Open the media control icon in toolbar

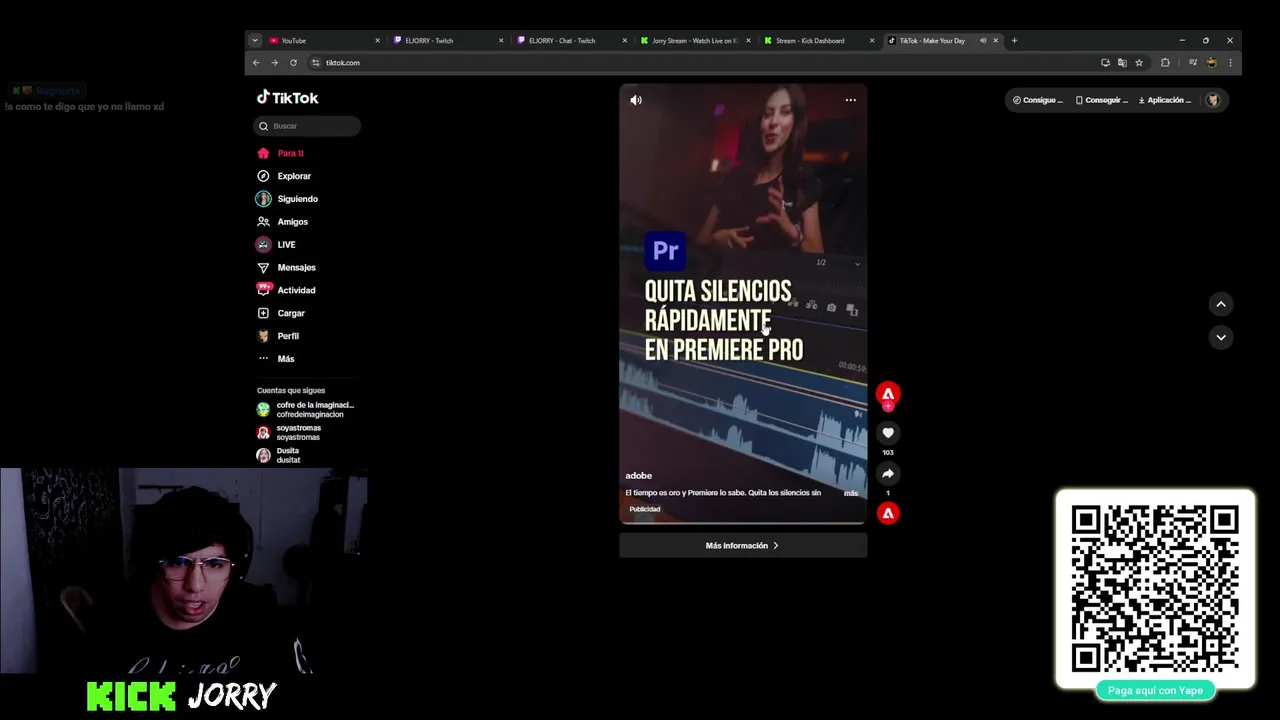pyautogui.click(x=1193, y=63)
